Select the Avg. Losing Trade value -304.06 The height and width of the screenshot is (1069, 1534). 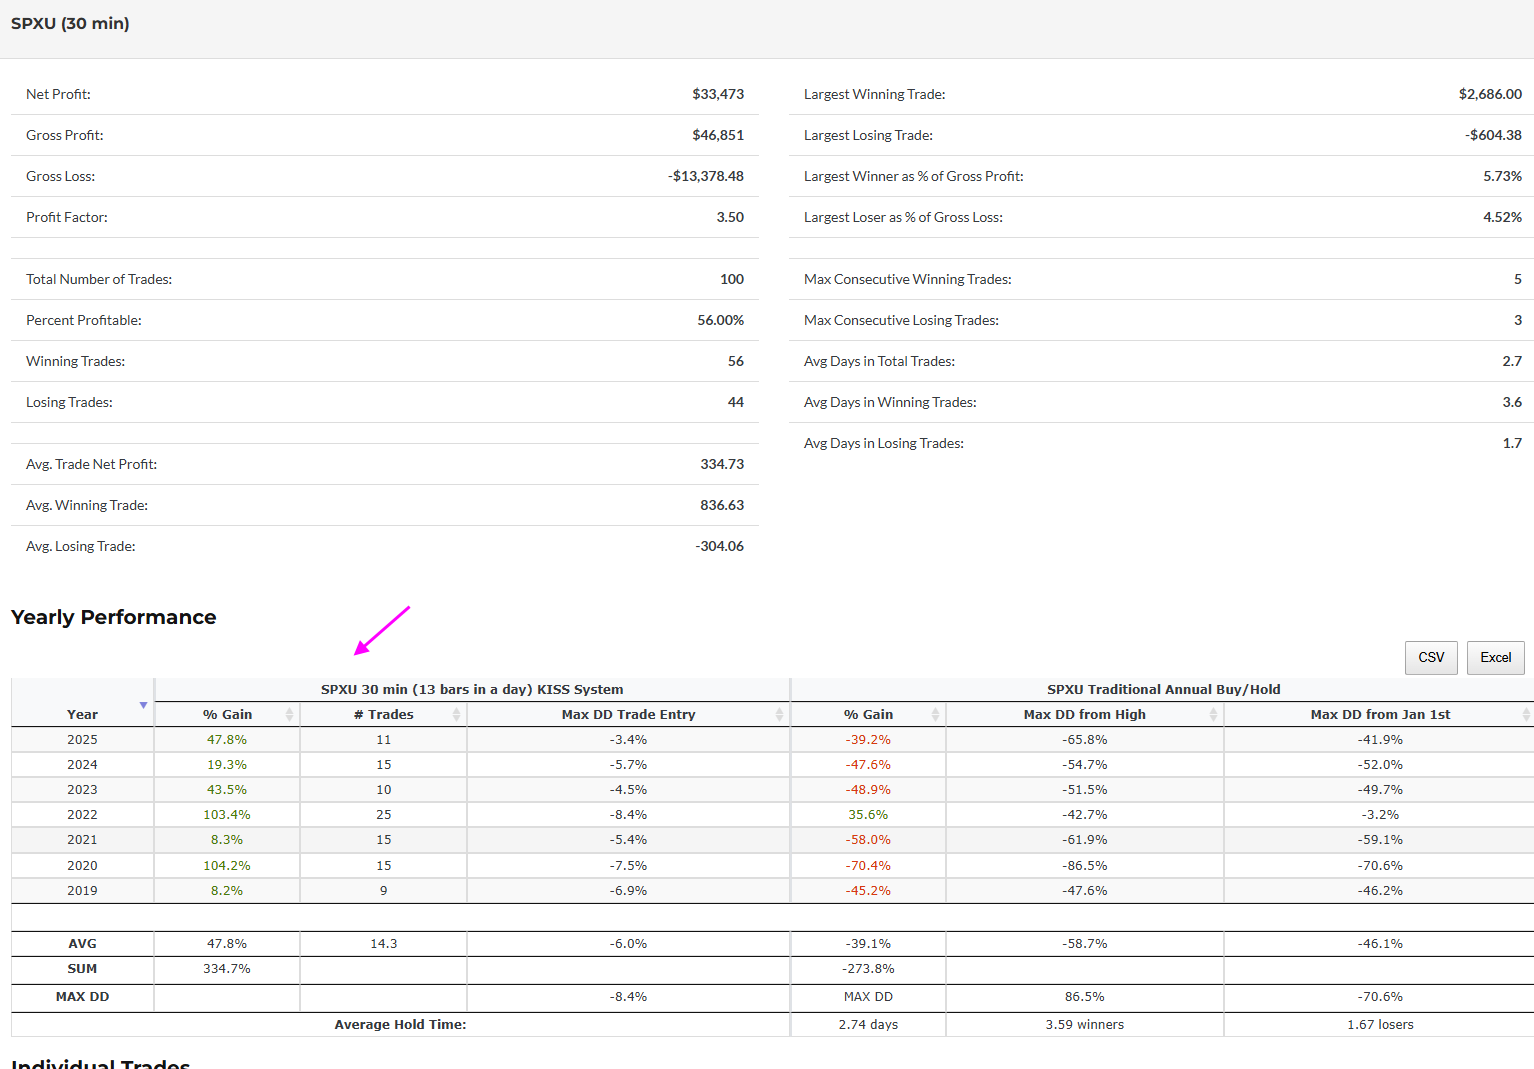click(720, 546)
